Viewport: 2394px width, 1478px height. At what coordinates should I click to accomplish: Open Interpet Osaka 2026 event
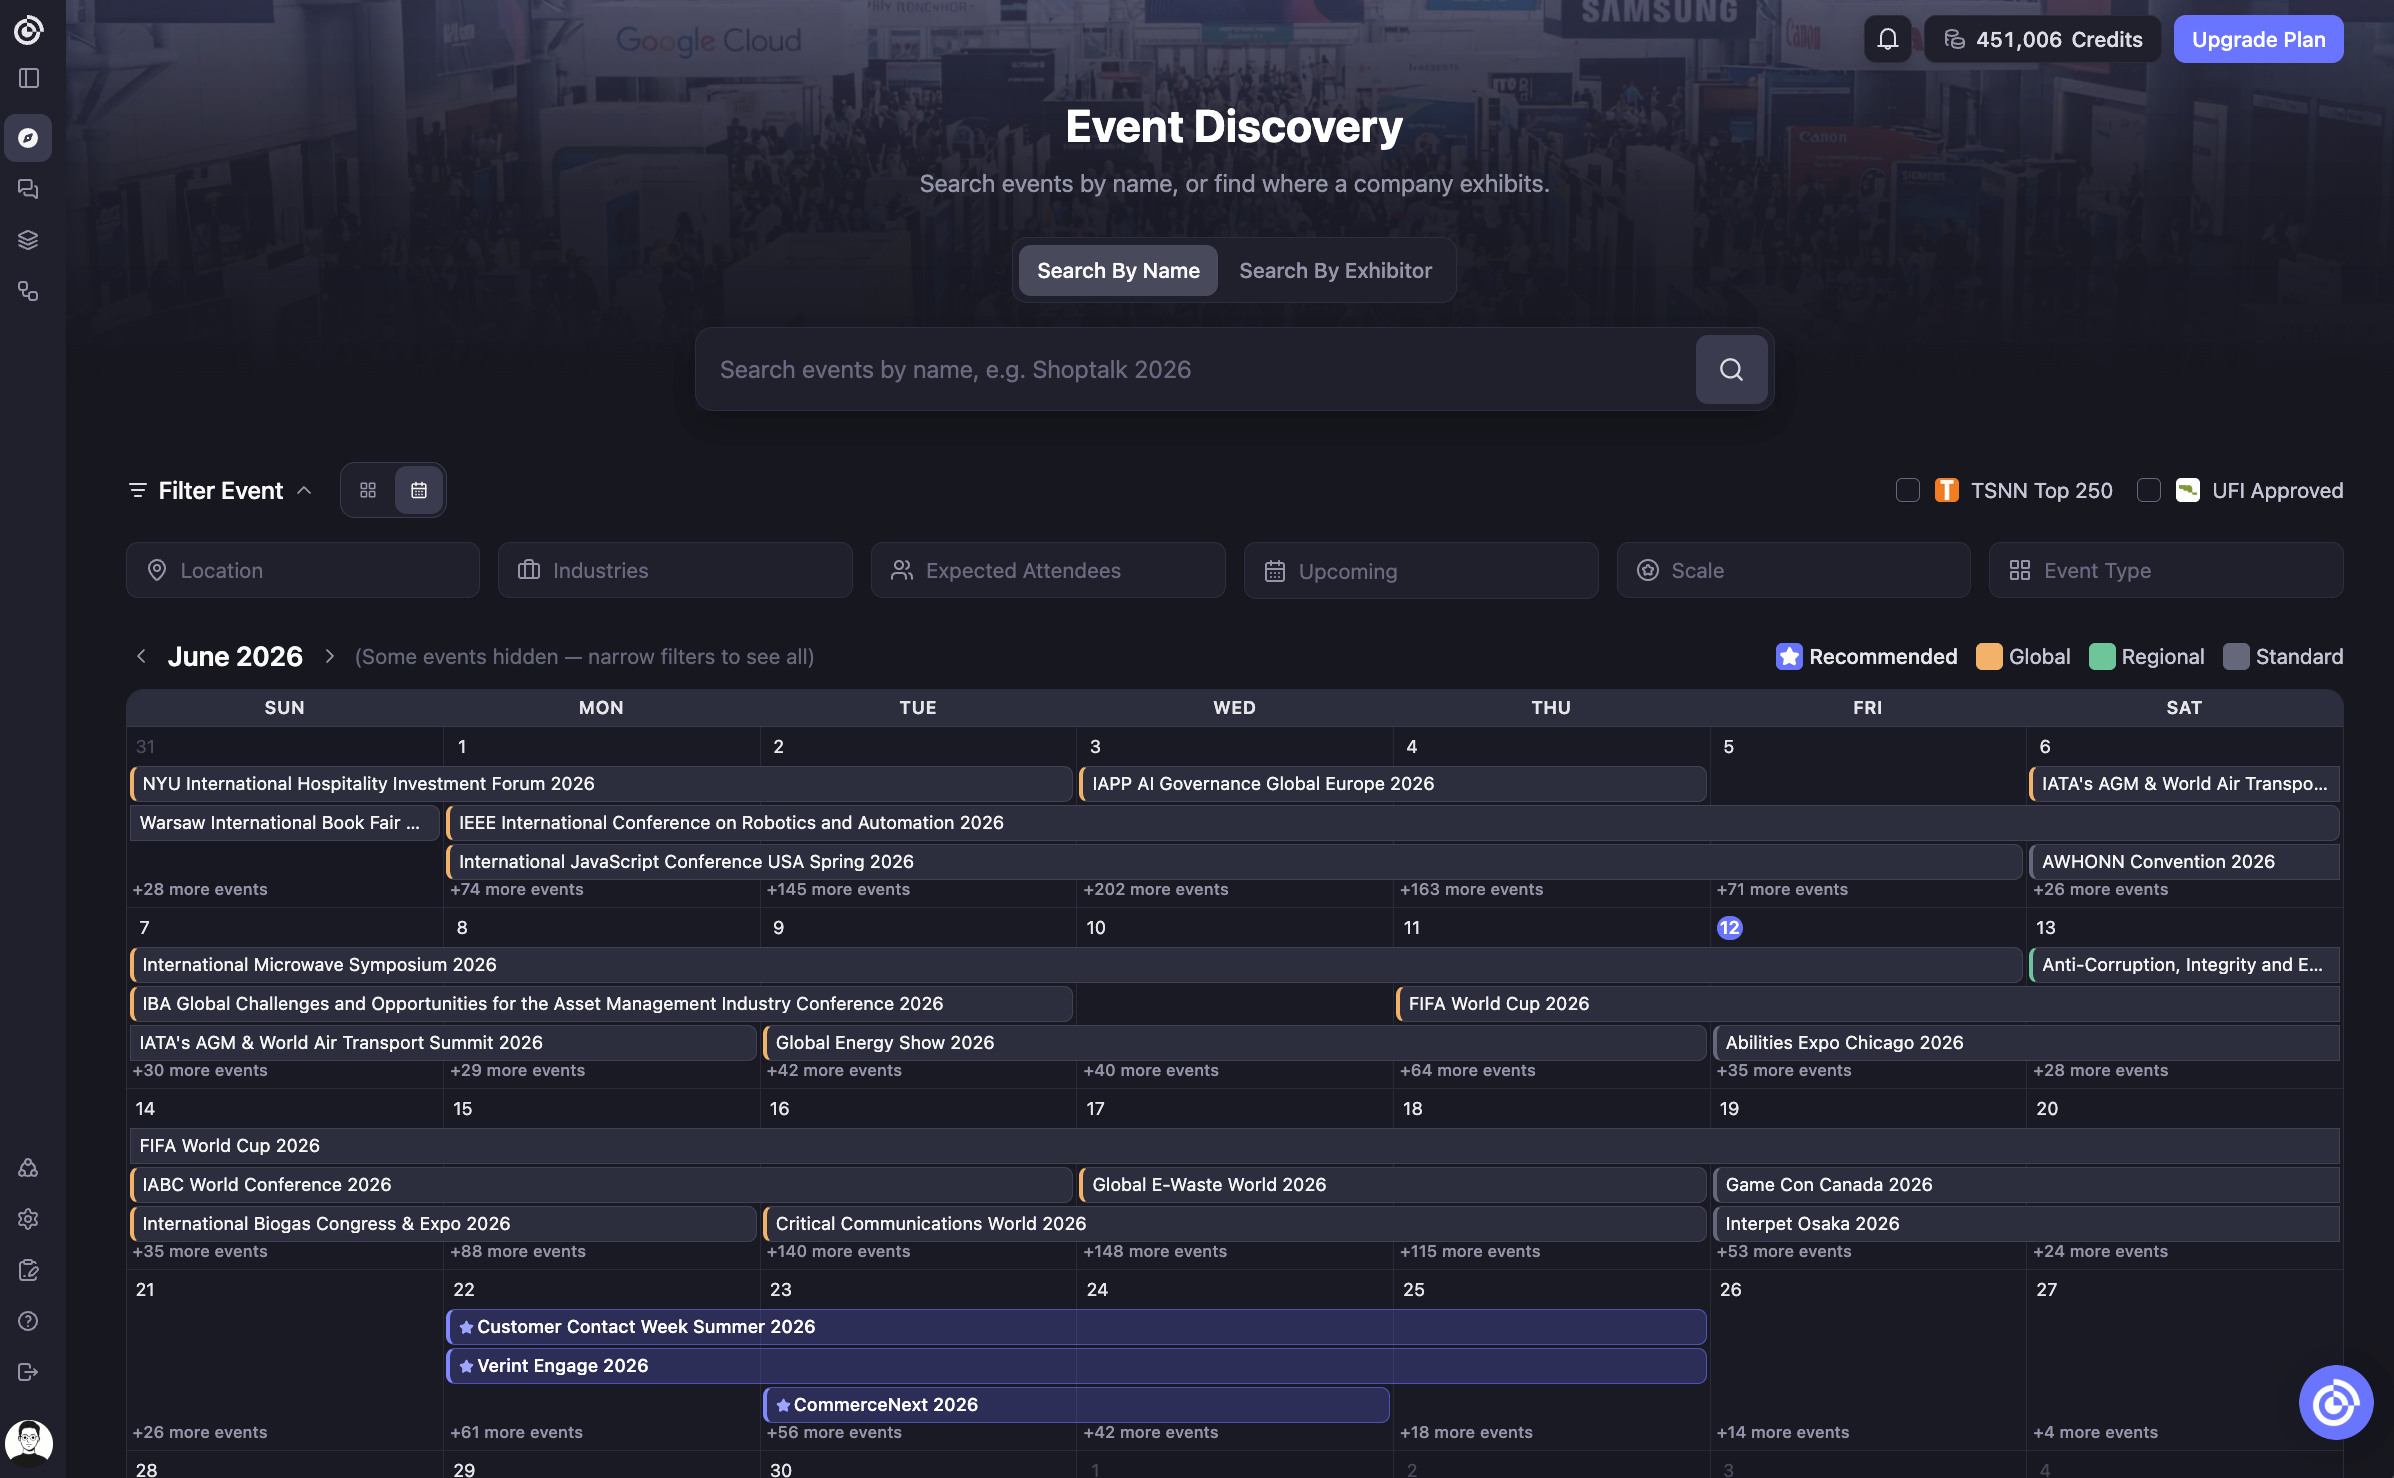[x=2026, y=1224]
